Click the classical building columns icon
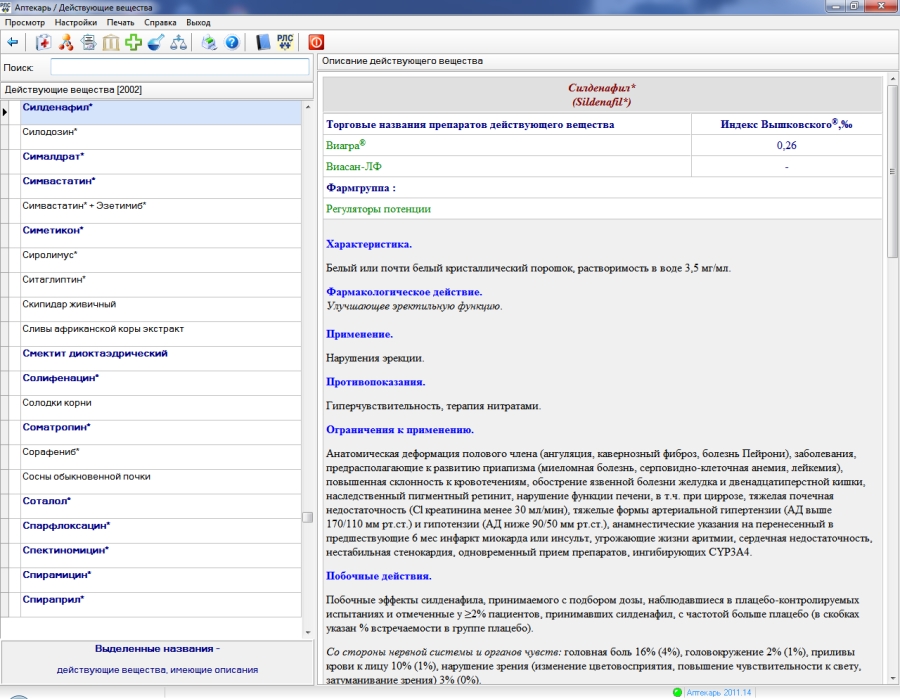The image size is (900, 699). (110, 42)
